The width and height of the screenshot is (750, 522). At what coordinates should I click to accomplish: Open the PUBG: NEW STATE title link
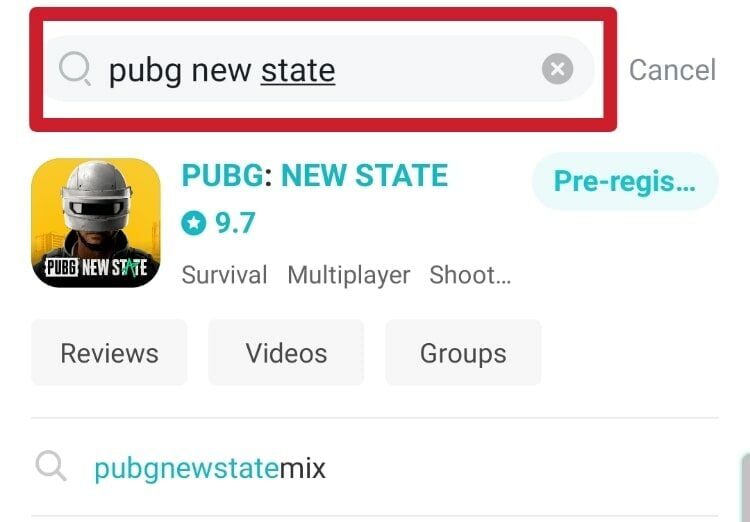[315, 175]
